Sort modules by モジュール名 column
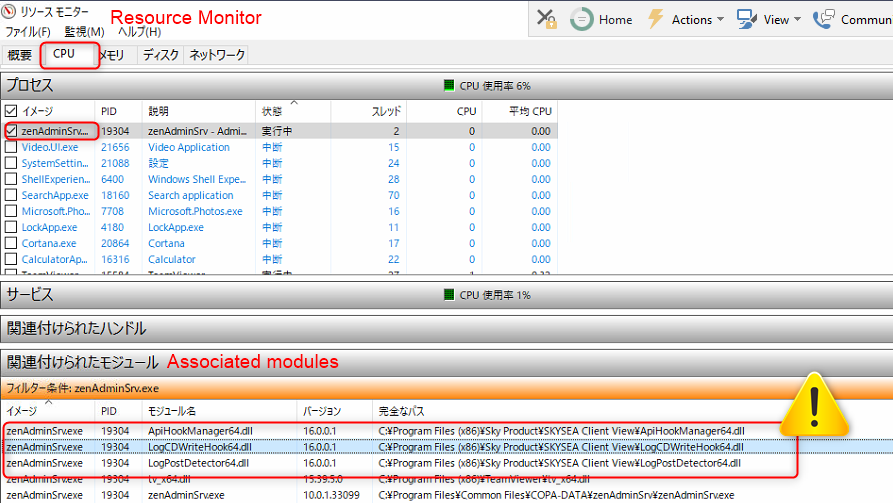The height and width of the screenshot is (503, 893). click(x=219, y=411)
